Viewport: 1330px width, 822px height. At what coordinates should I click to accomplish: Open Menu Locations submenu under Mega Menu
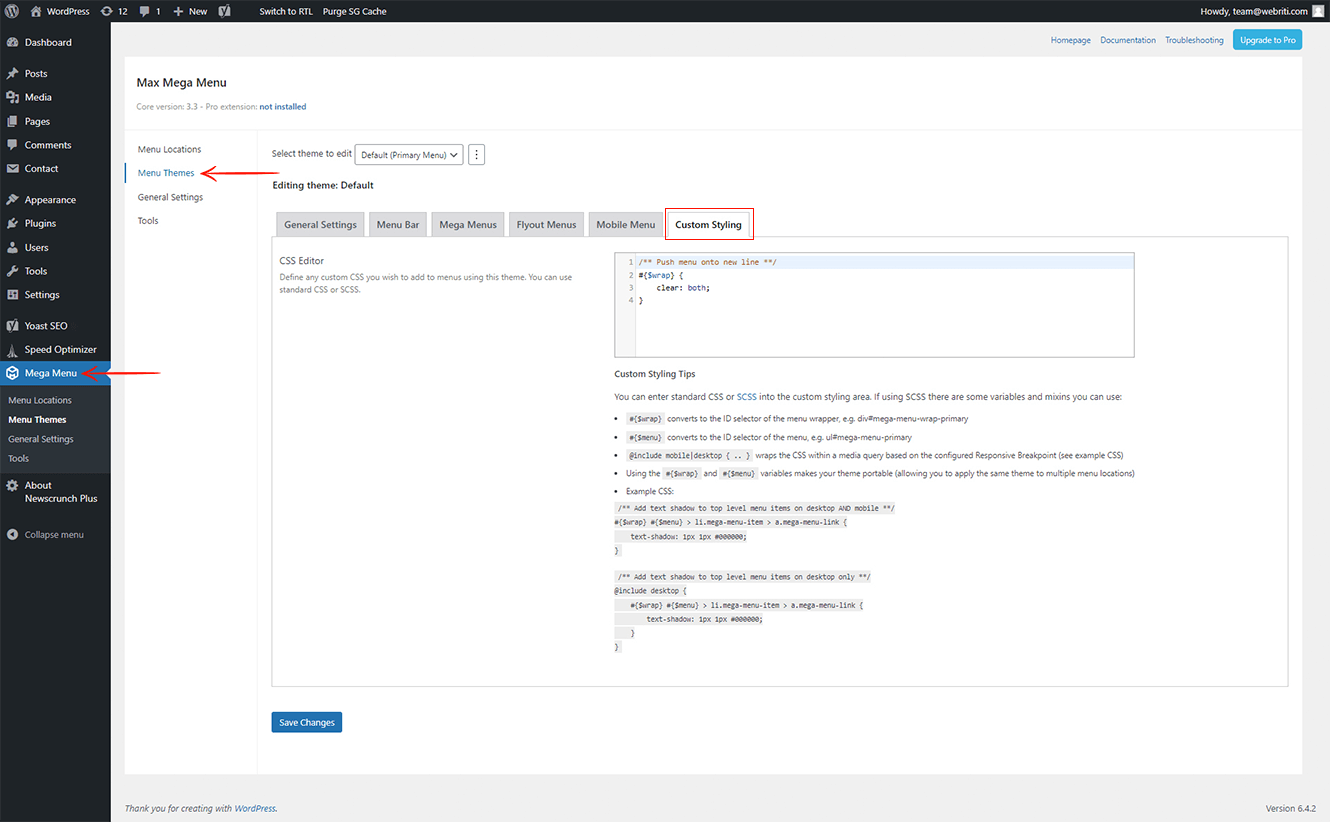40,400
